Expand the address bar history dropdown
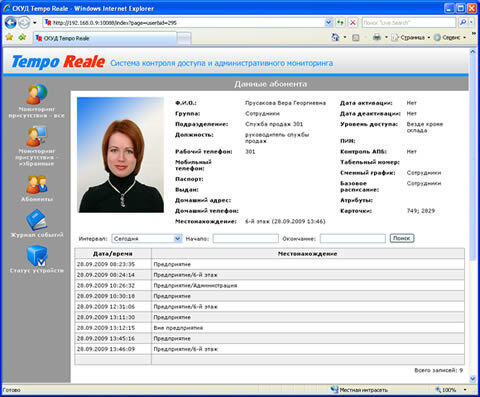This screenshot has height=397, width=480. [x=328, y=23]
